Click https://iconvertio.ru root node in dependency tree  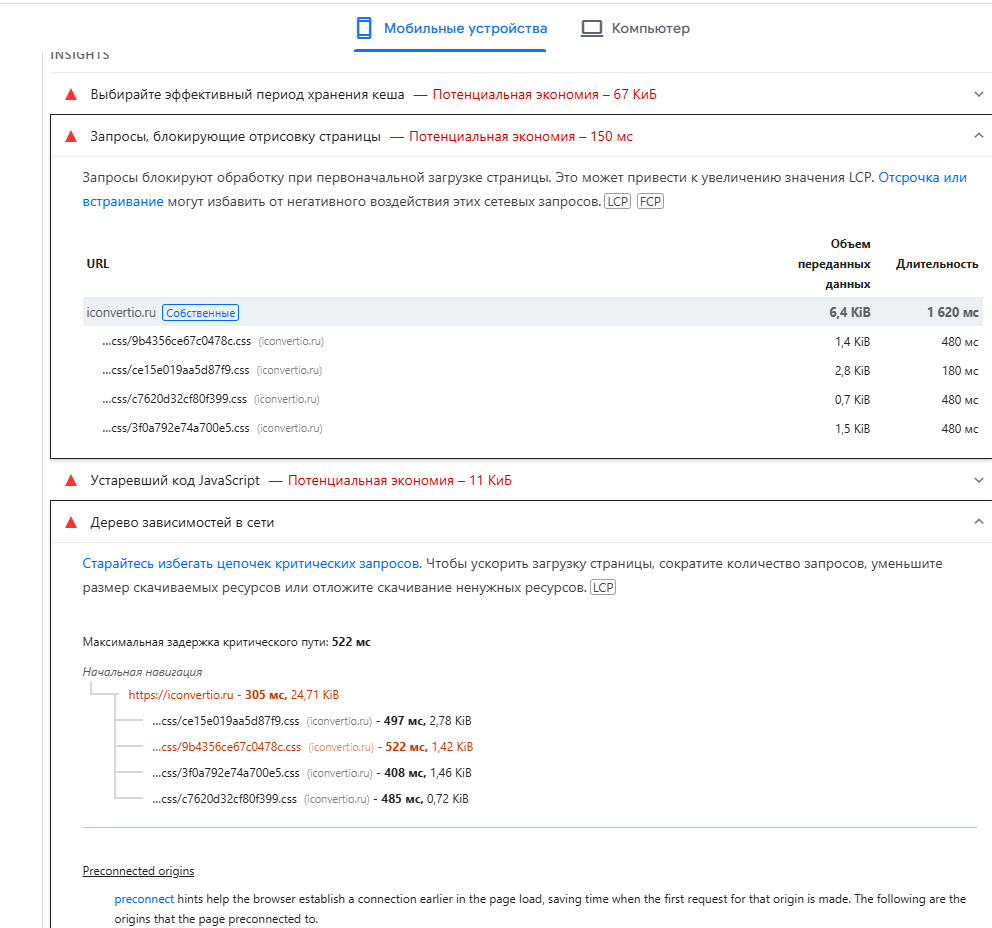coord(181,695)
